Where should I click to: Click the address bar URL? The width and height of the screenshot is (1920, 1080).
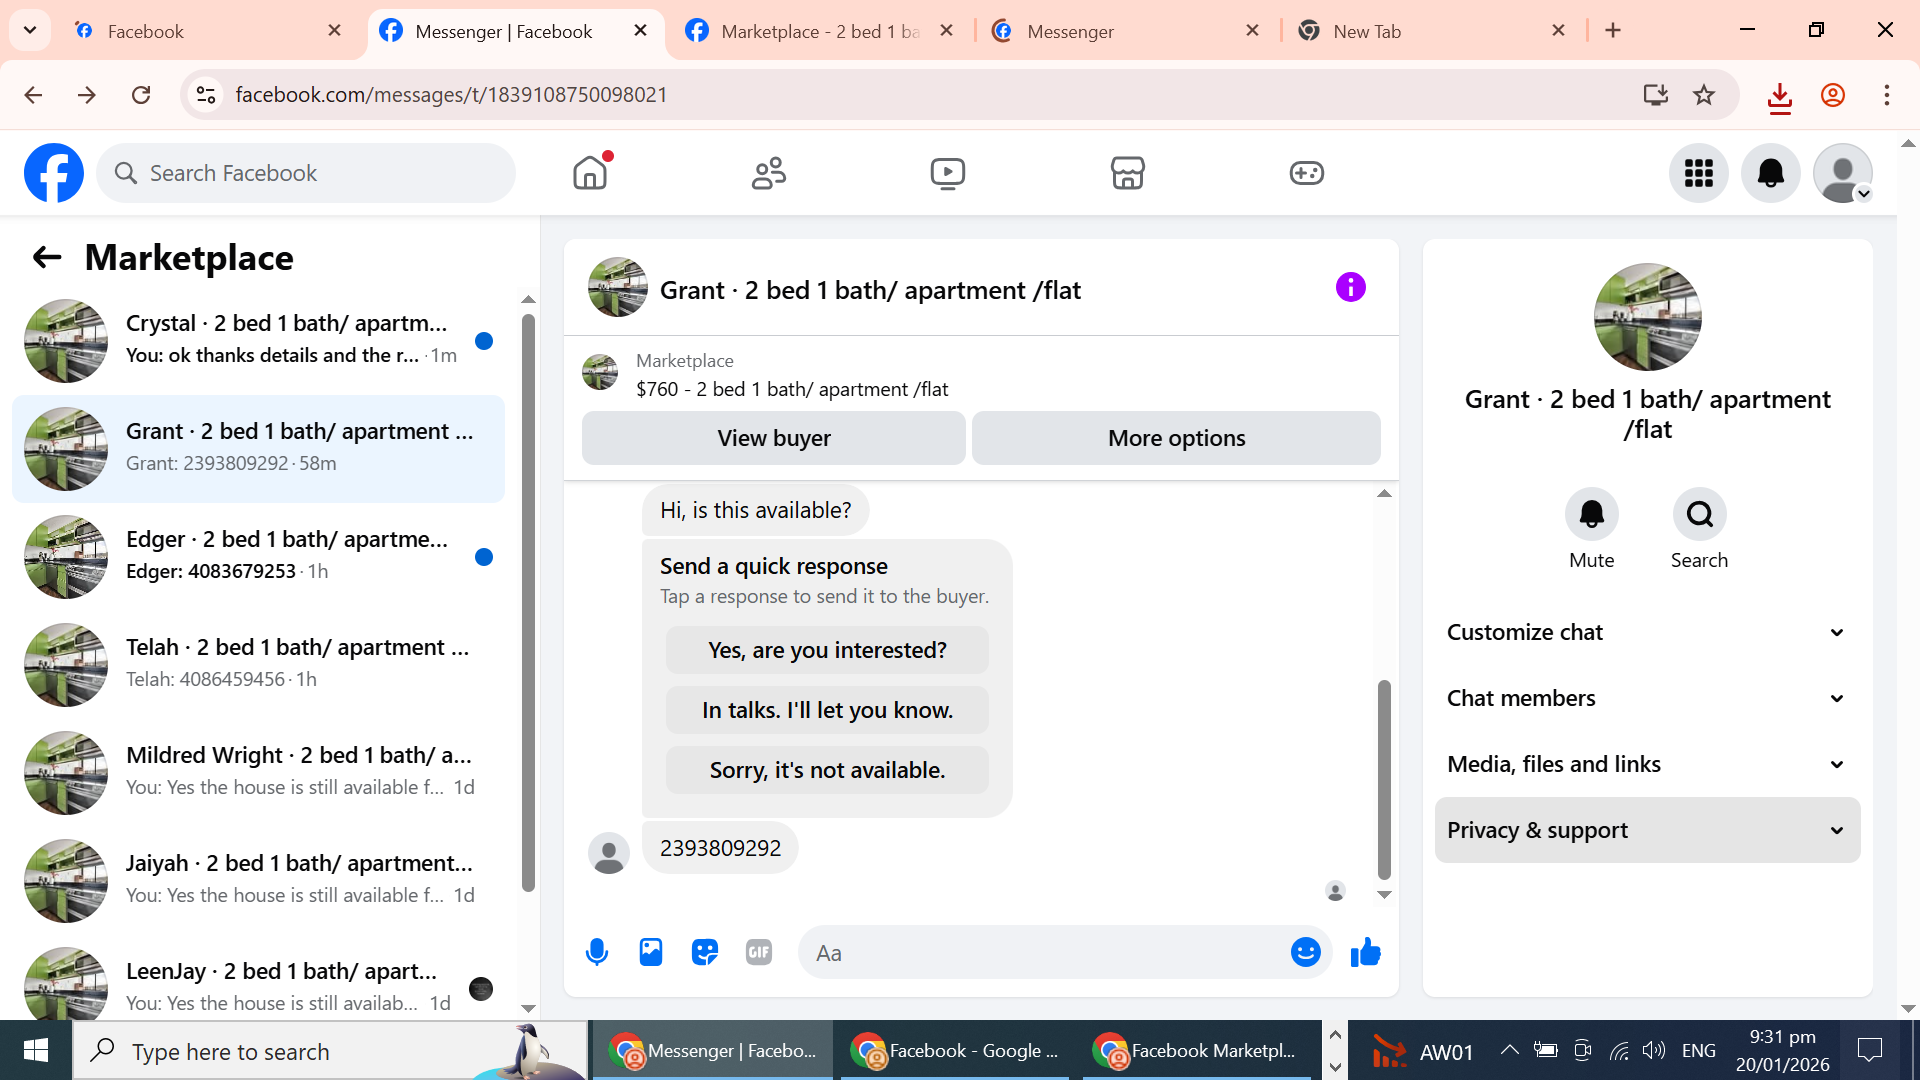(451, 95)
